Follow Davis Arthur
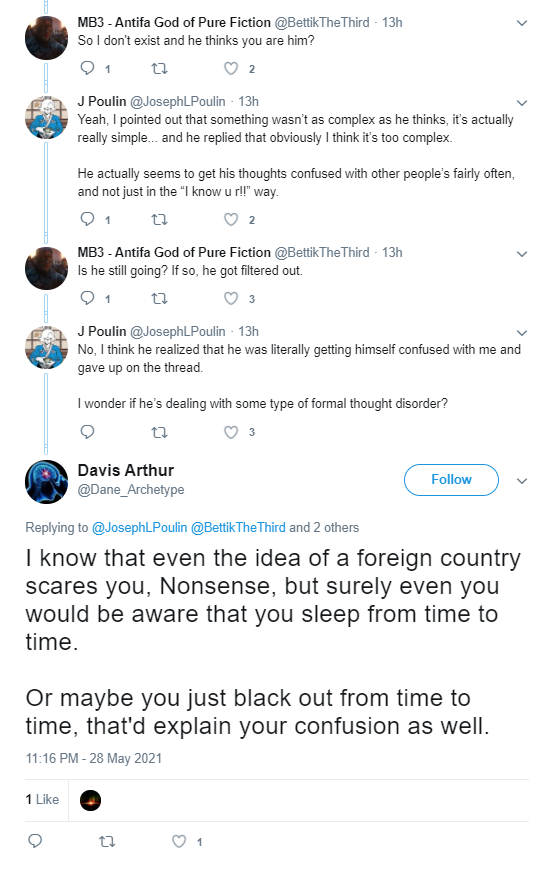 [x=451, y=480]
